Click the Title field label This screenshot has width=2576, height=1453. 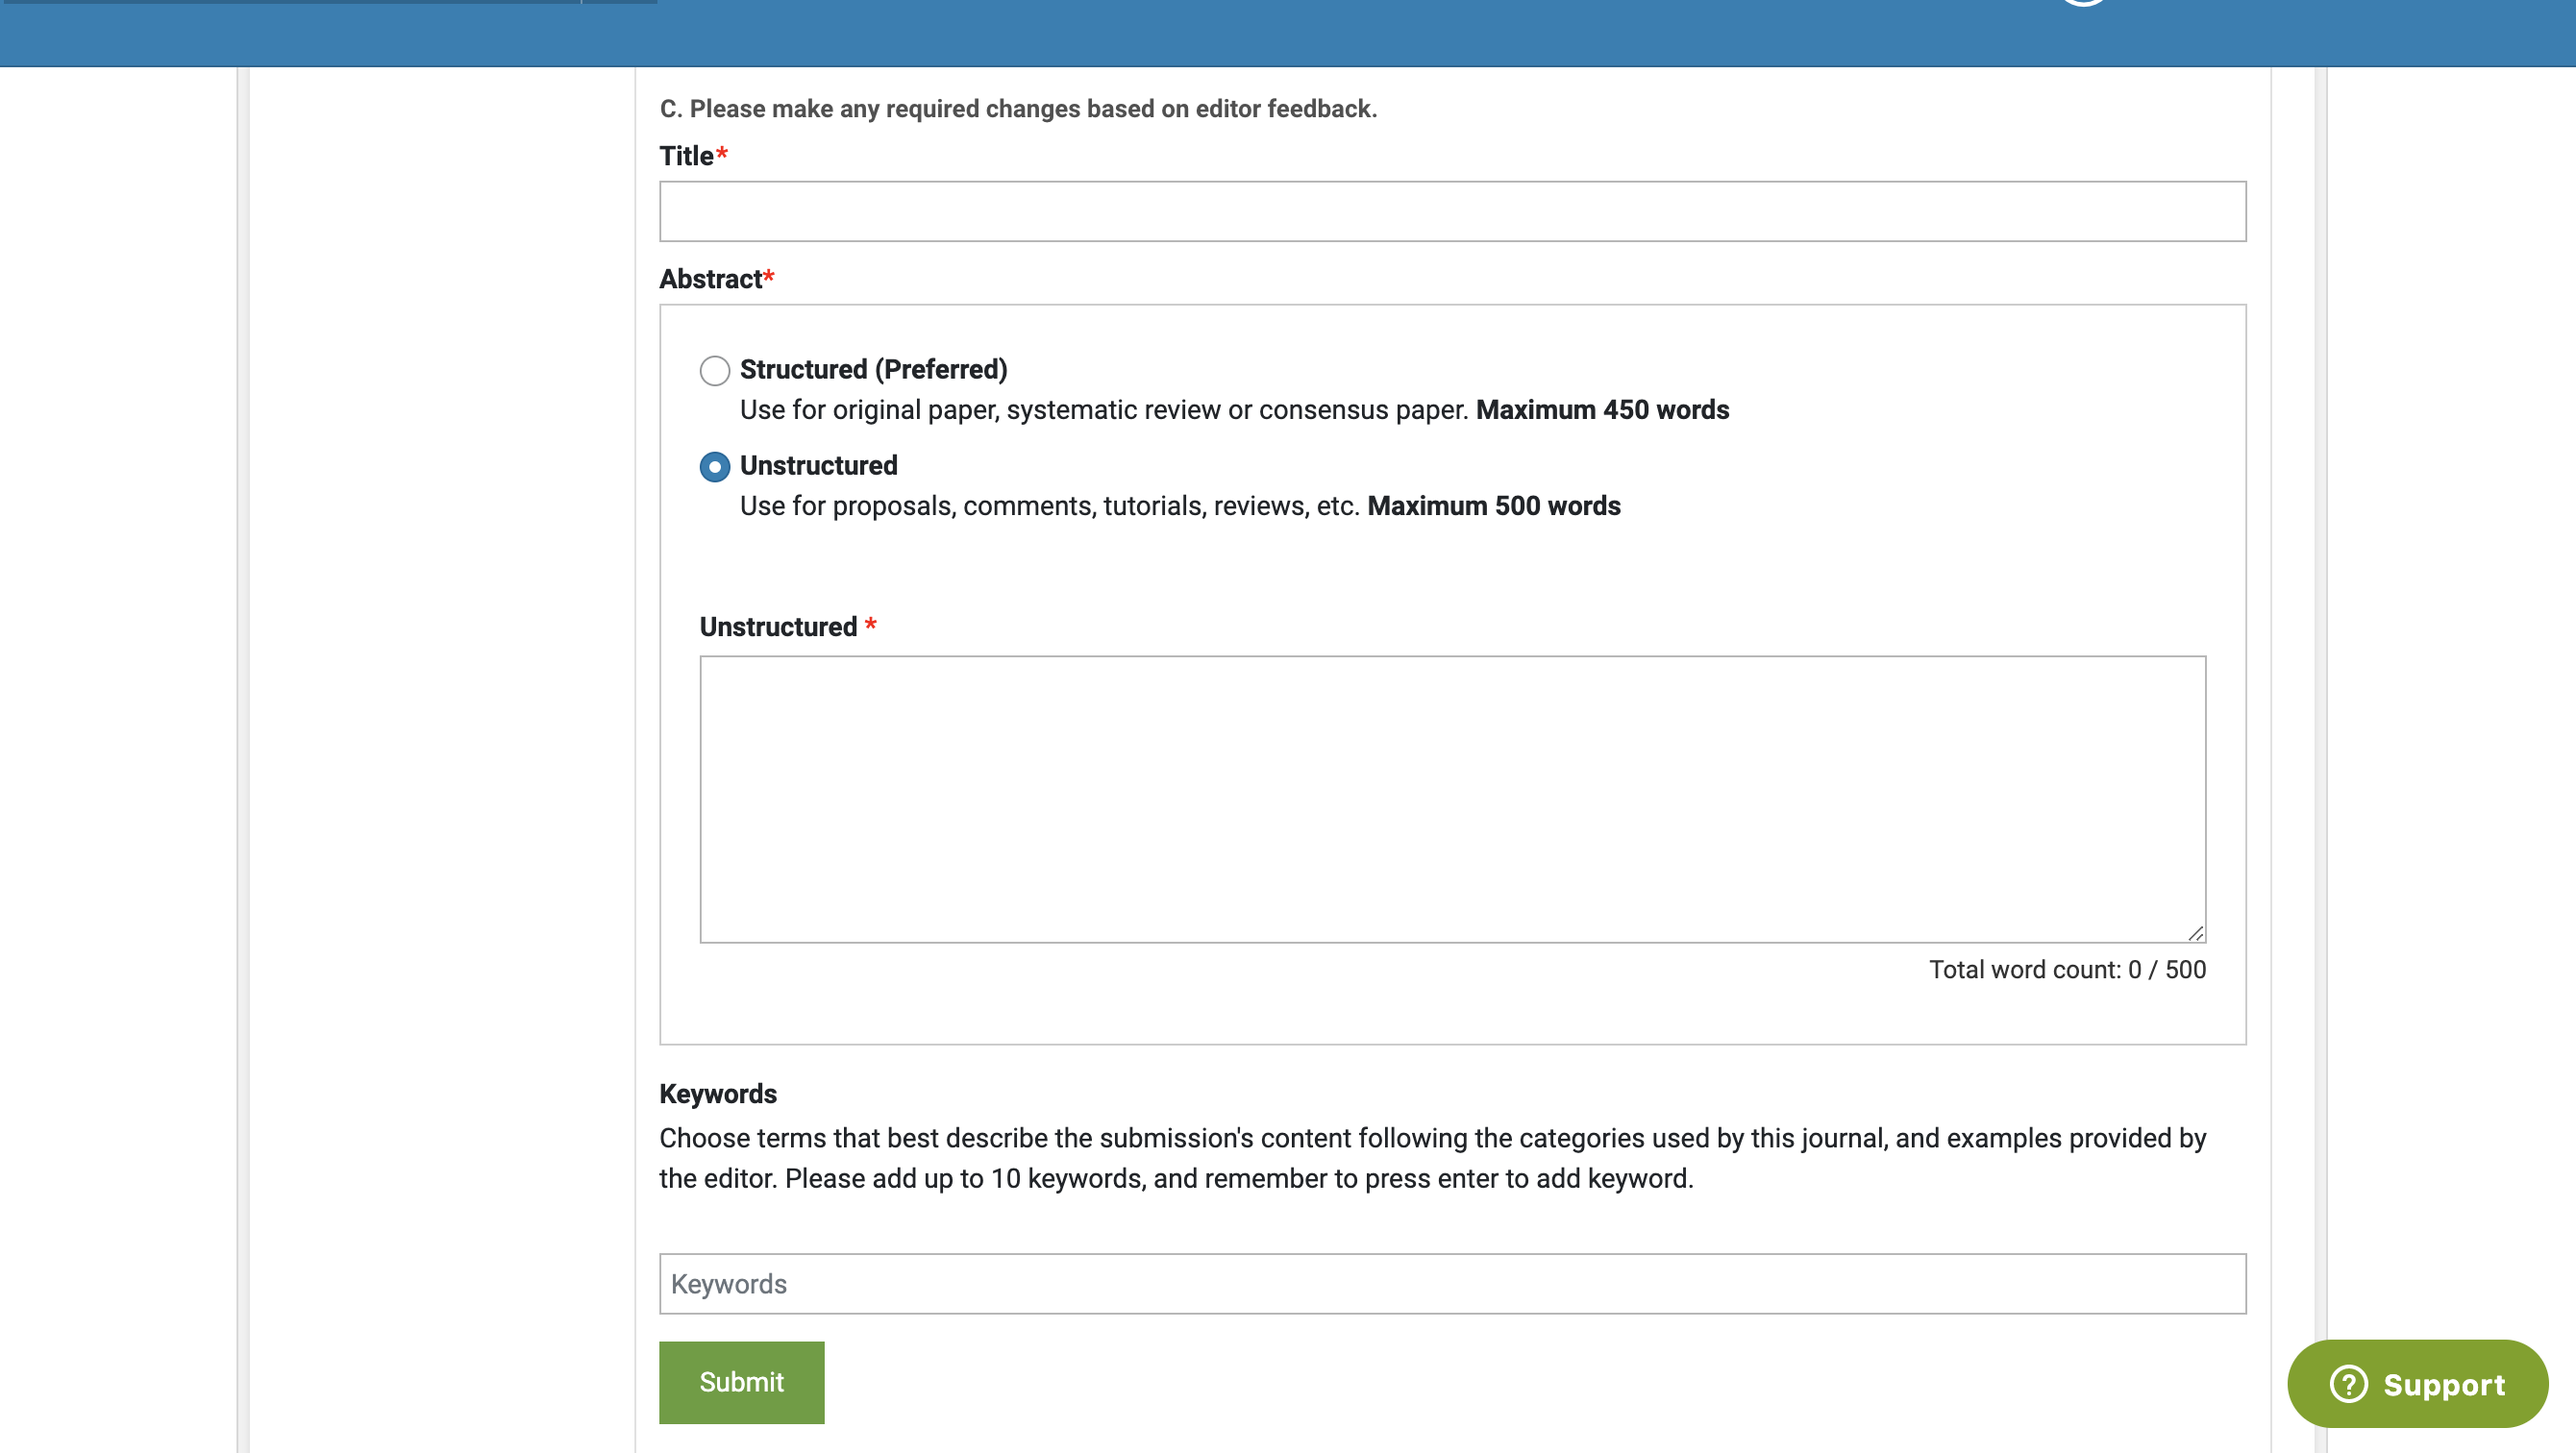pyautogui.click(x=687, y=156)
